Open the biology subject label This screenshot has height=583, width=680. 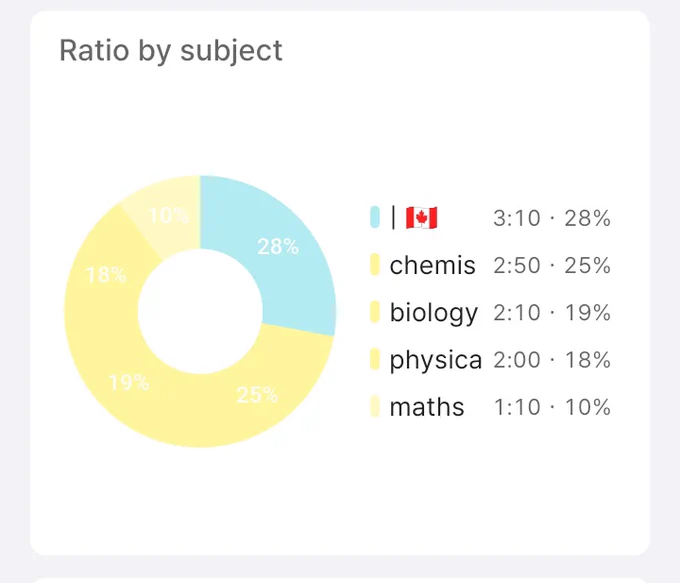coord(434,313)
